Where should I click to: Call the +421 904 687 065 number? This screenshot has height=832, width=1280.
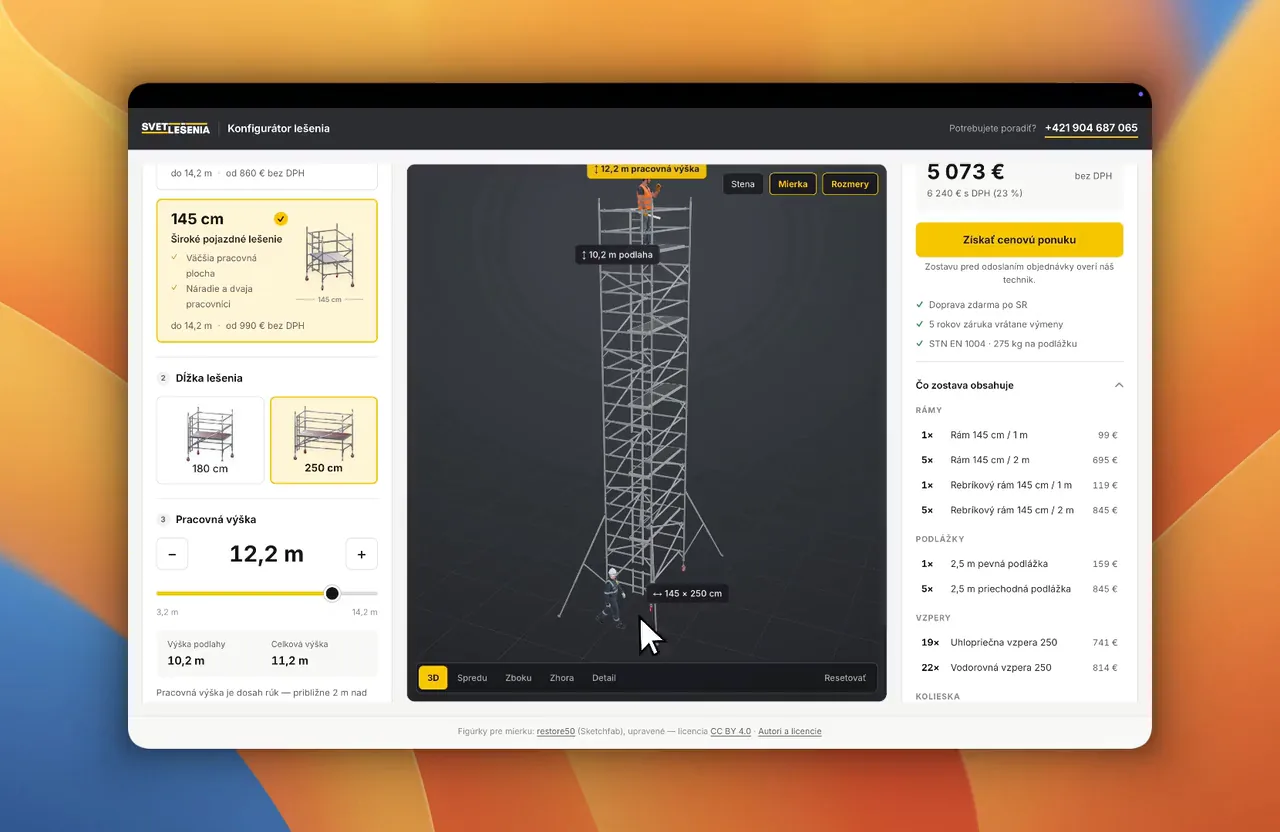coord(1091,129)
